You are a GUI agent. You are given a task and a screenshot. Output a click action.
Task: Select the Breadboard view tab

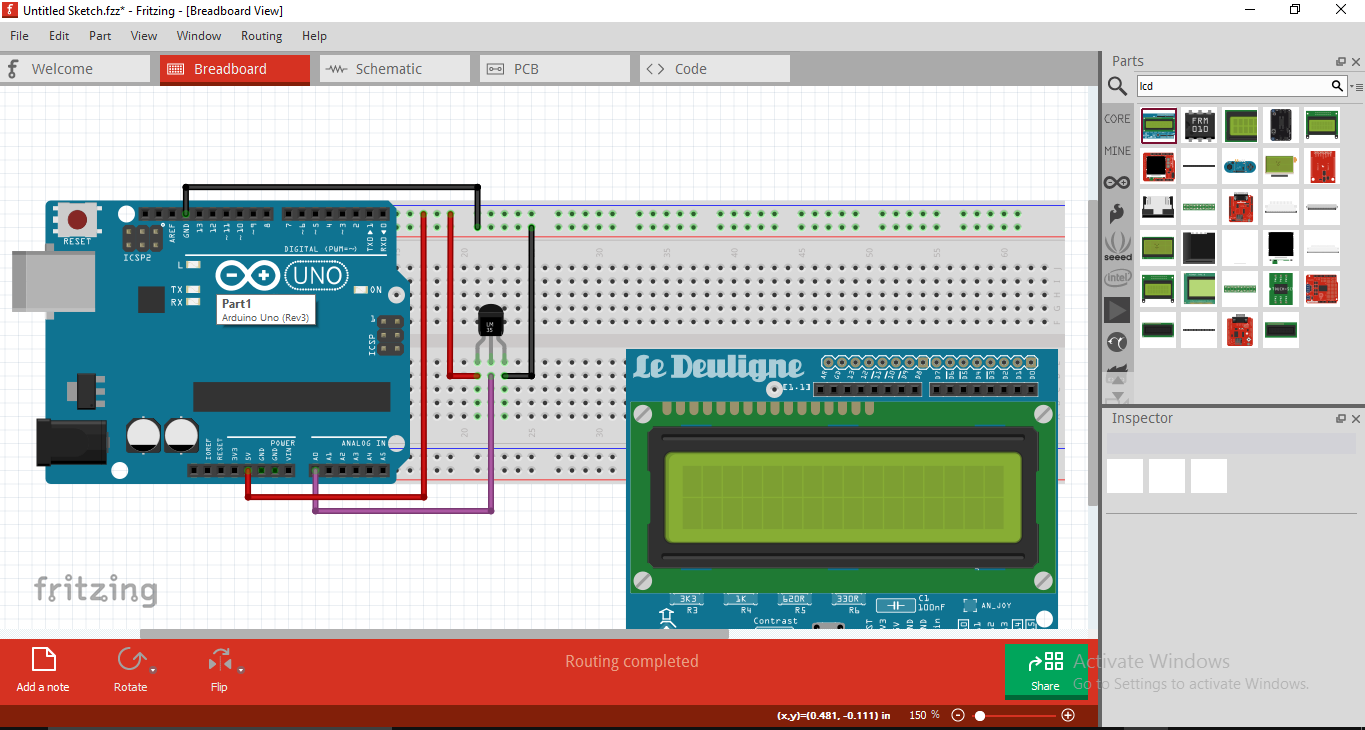[x=235, y=69]
